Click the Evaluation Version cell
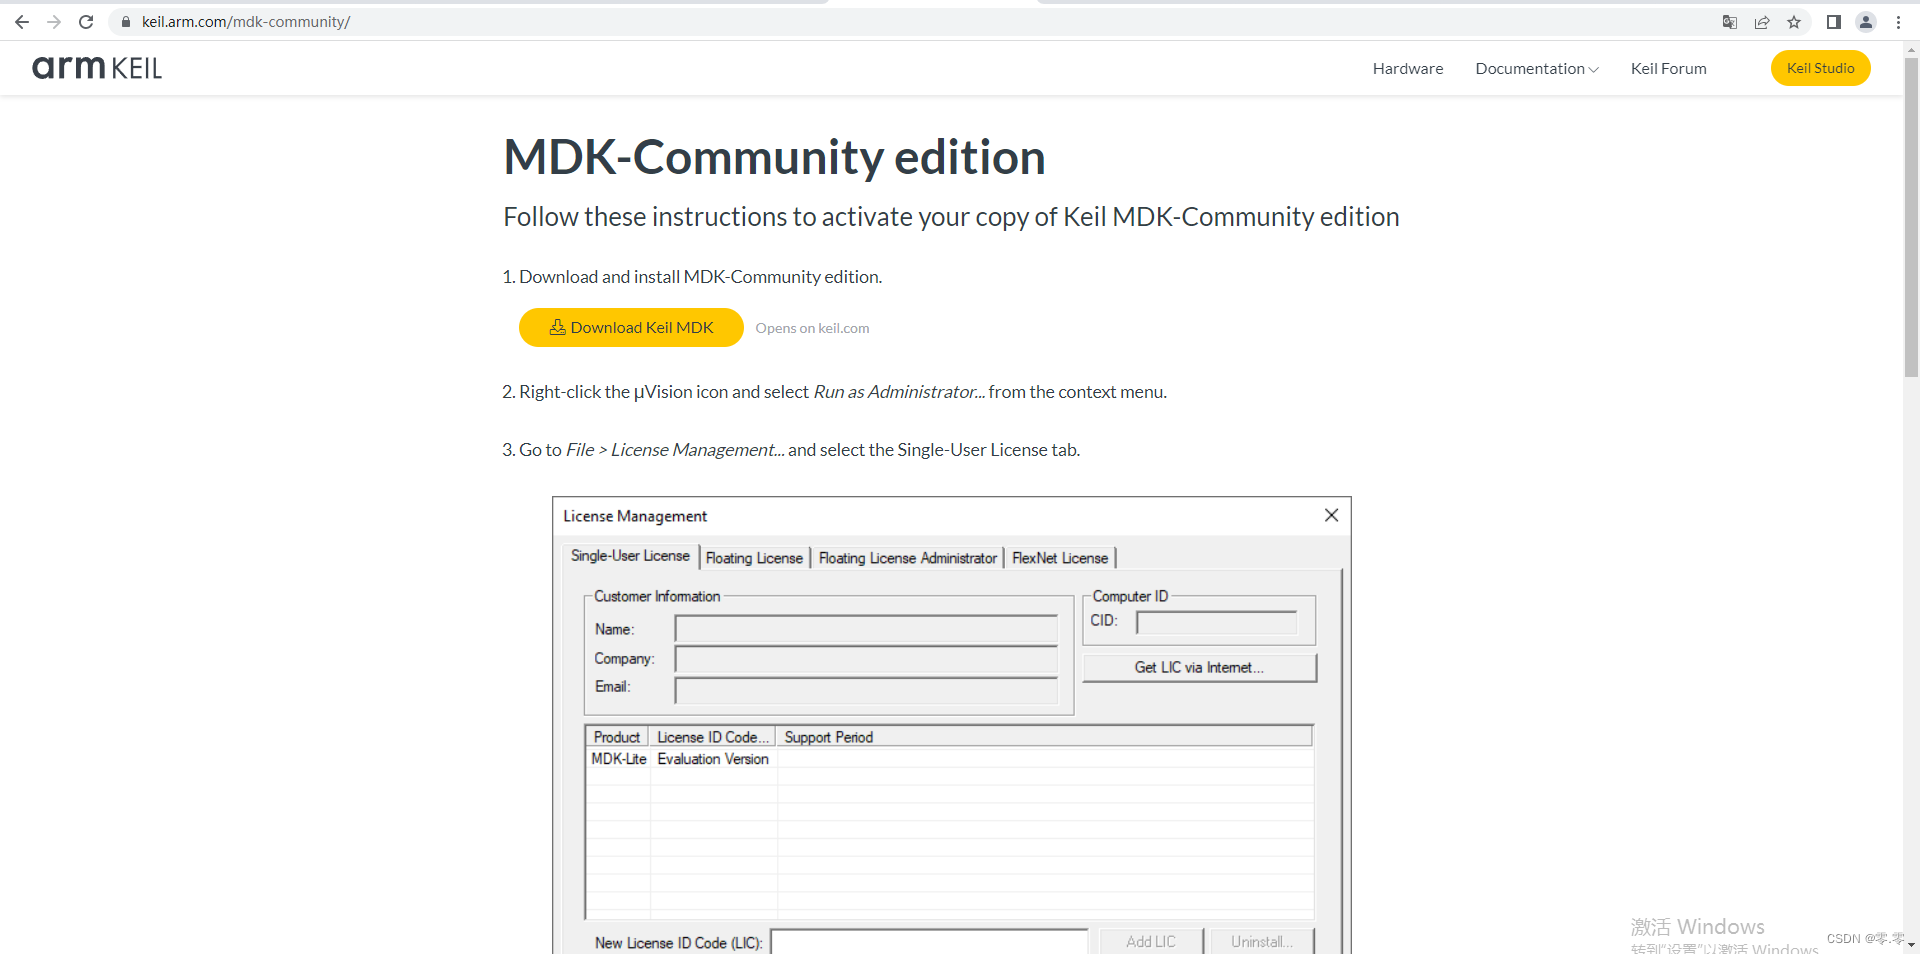Image resolution: width=1920 pixels, height=954 pixels. (713, 759)
